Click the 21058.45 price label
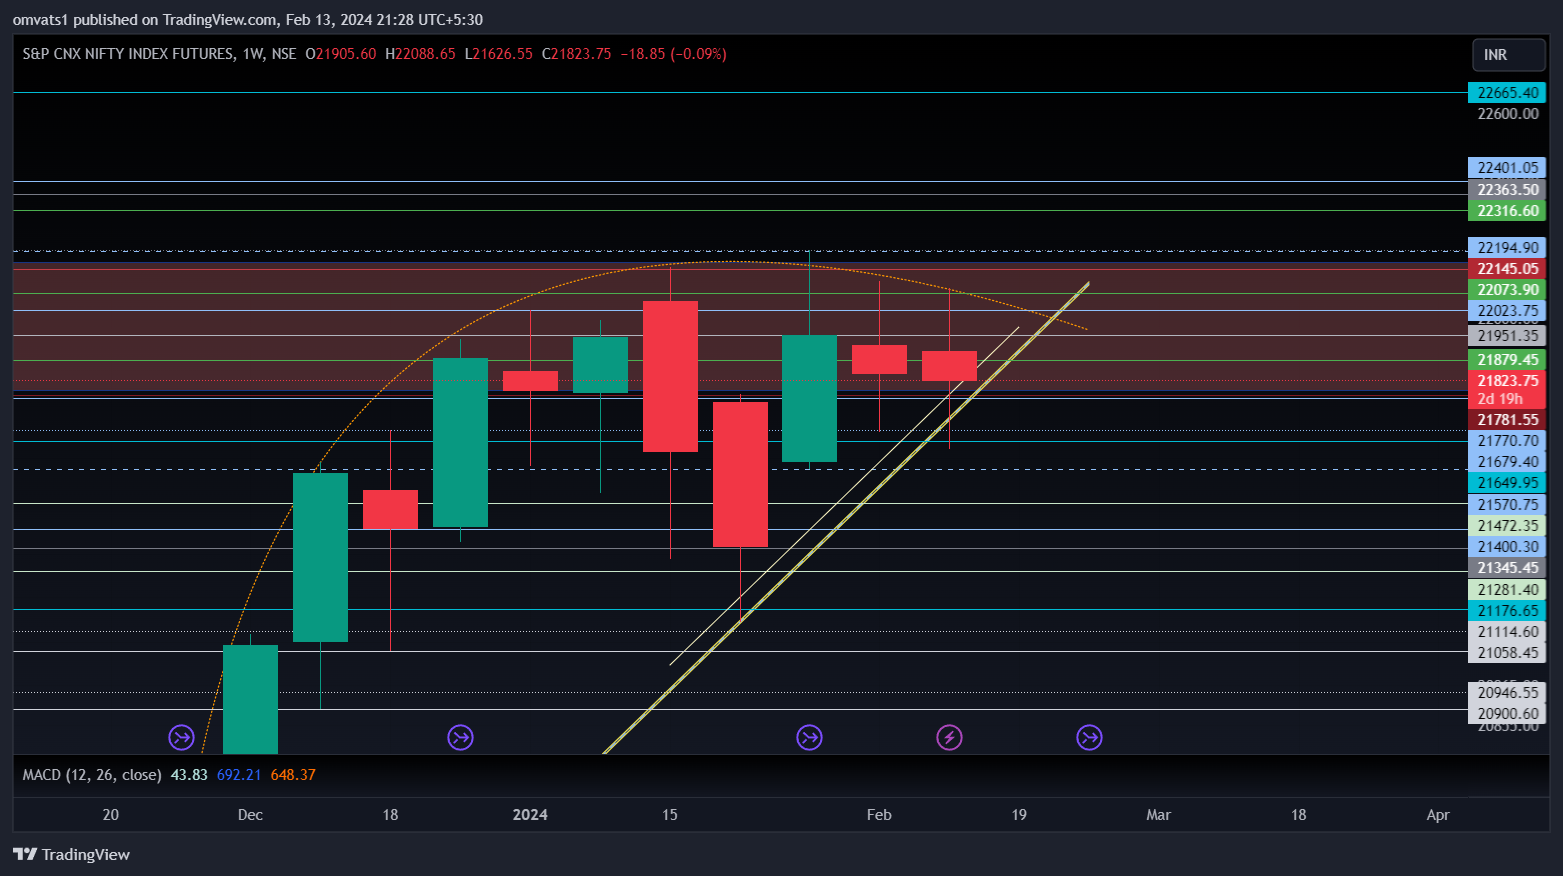The height and width of the screenshot is (876, 1563). (x=1507, y=653)
